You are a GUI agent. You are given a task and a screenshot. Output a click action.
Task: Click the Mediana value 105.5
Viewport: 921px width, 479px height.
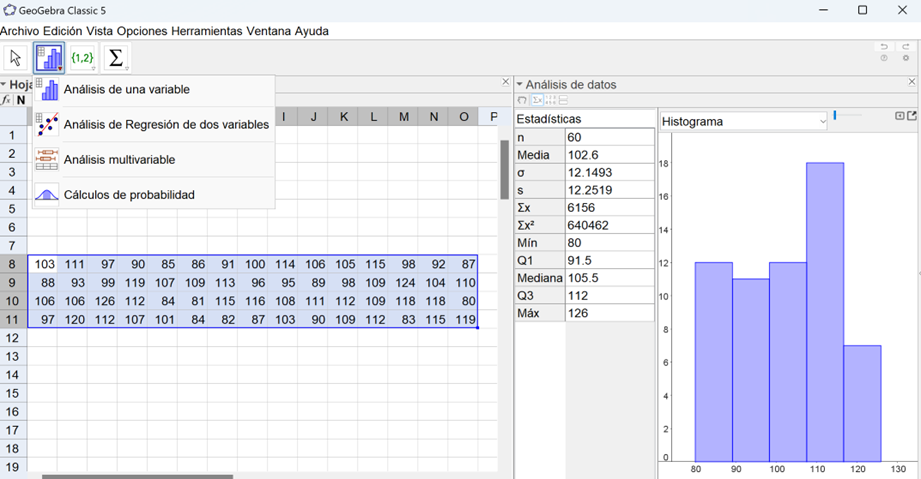click(x=610, y=278)
